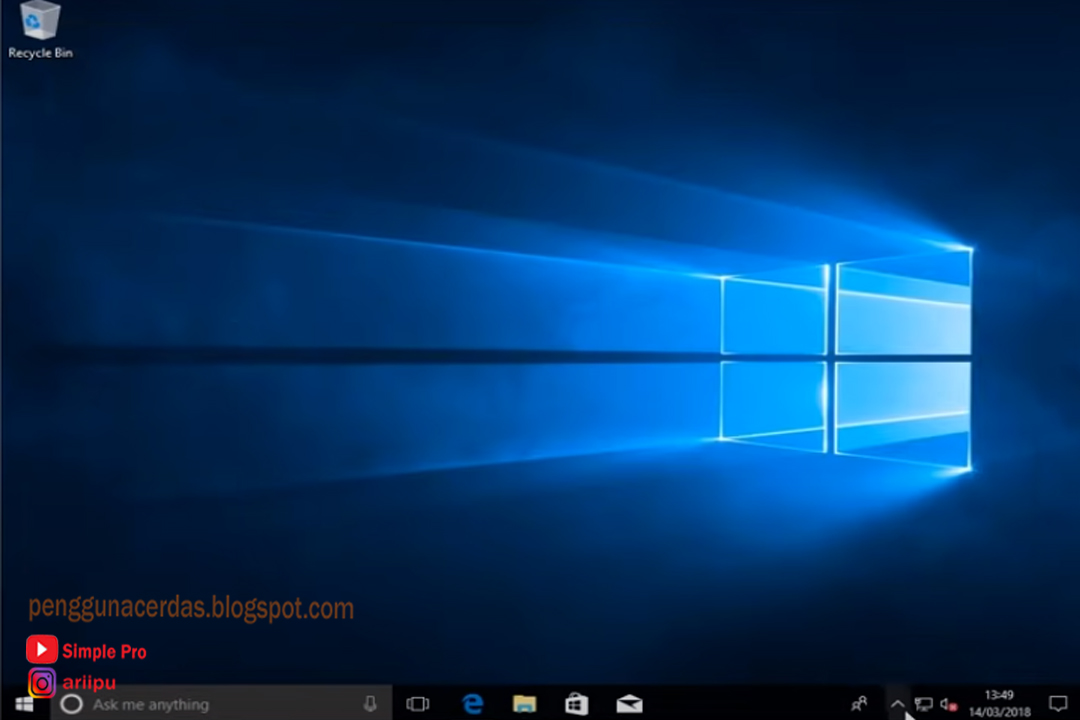
Task: Open the clock showing 13:49
Action: (x=999, y=703)
